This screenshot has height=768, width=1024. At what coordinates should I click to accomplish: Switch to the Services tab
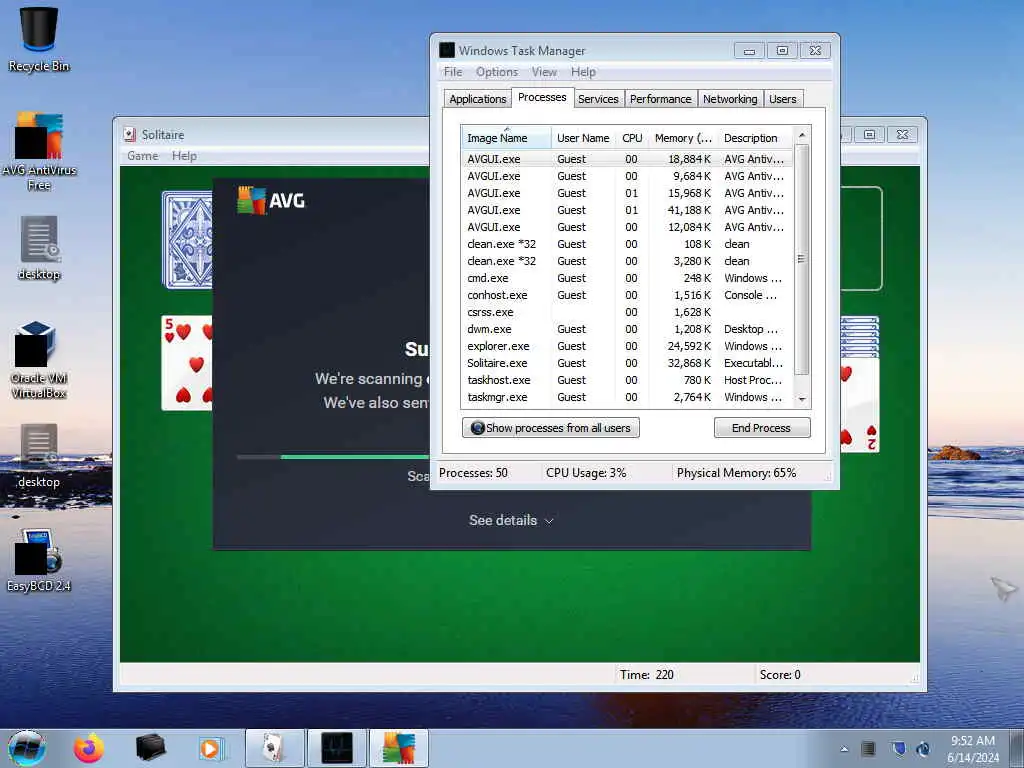[x=598, y=99]
